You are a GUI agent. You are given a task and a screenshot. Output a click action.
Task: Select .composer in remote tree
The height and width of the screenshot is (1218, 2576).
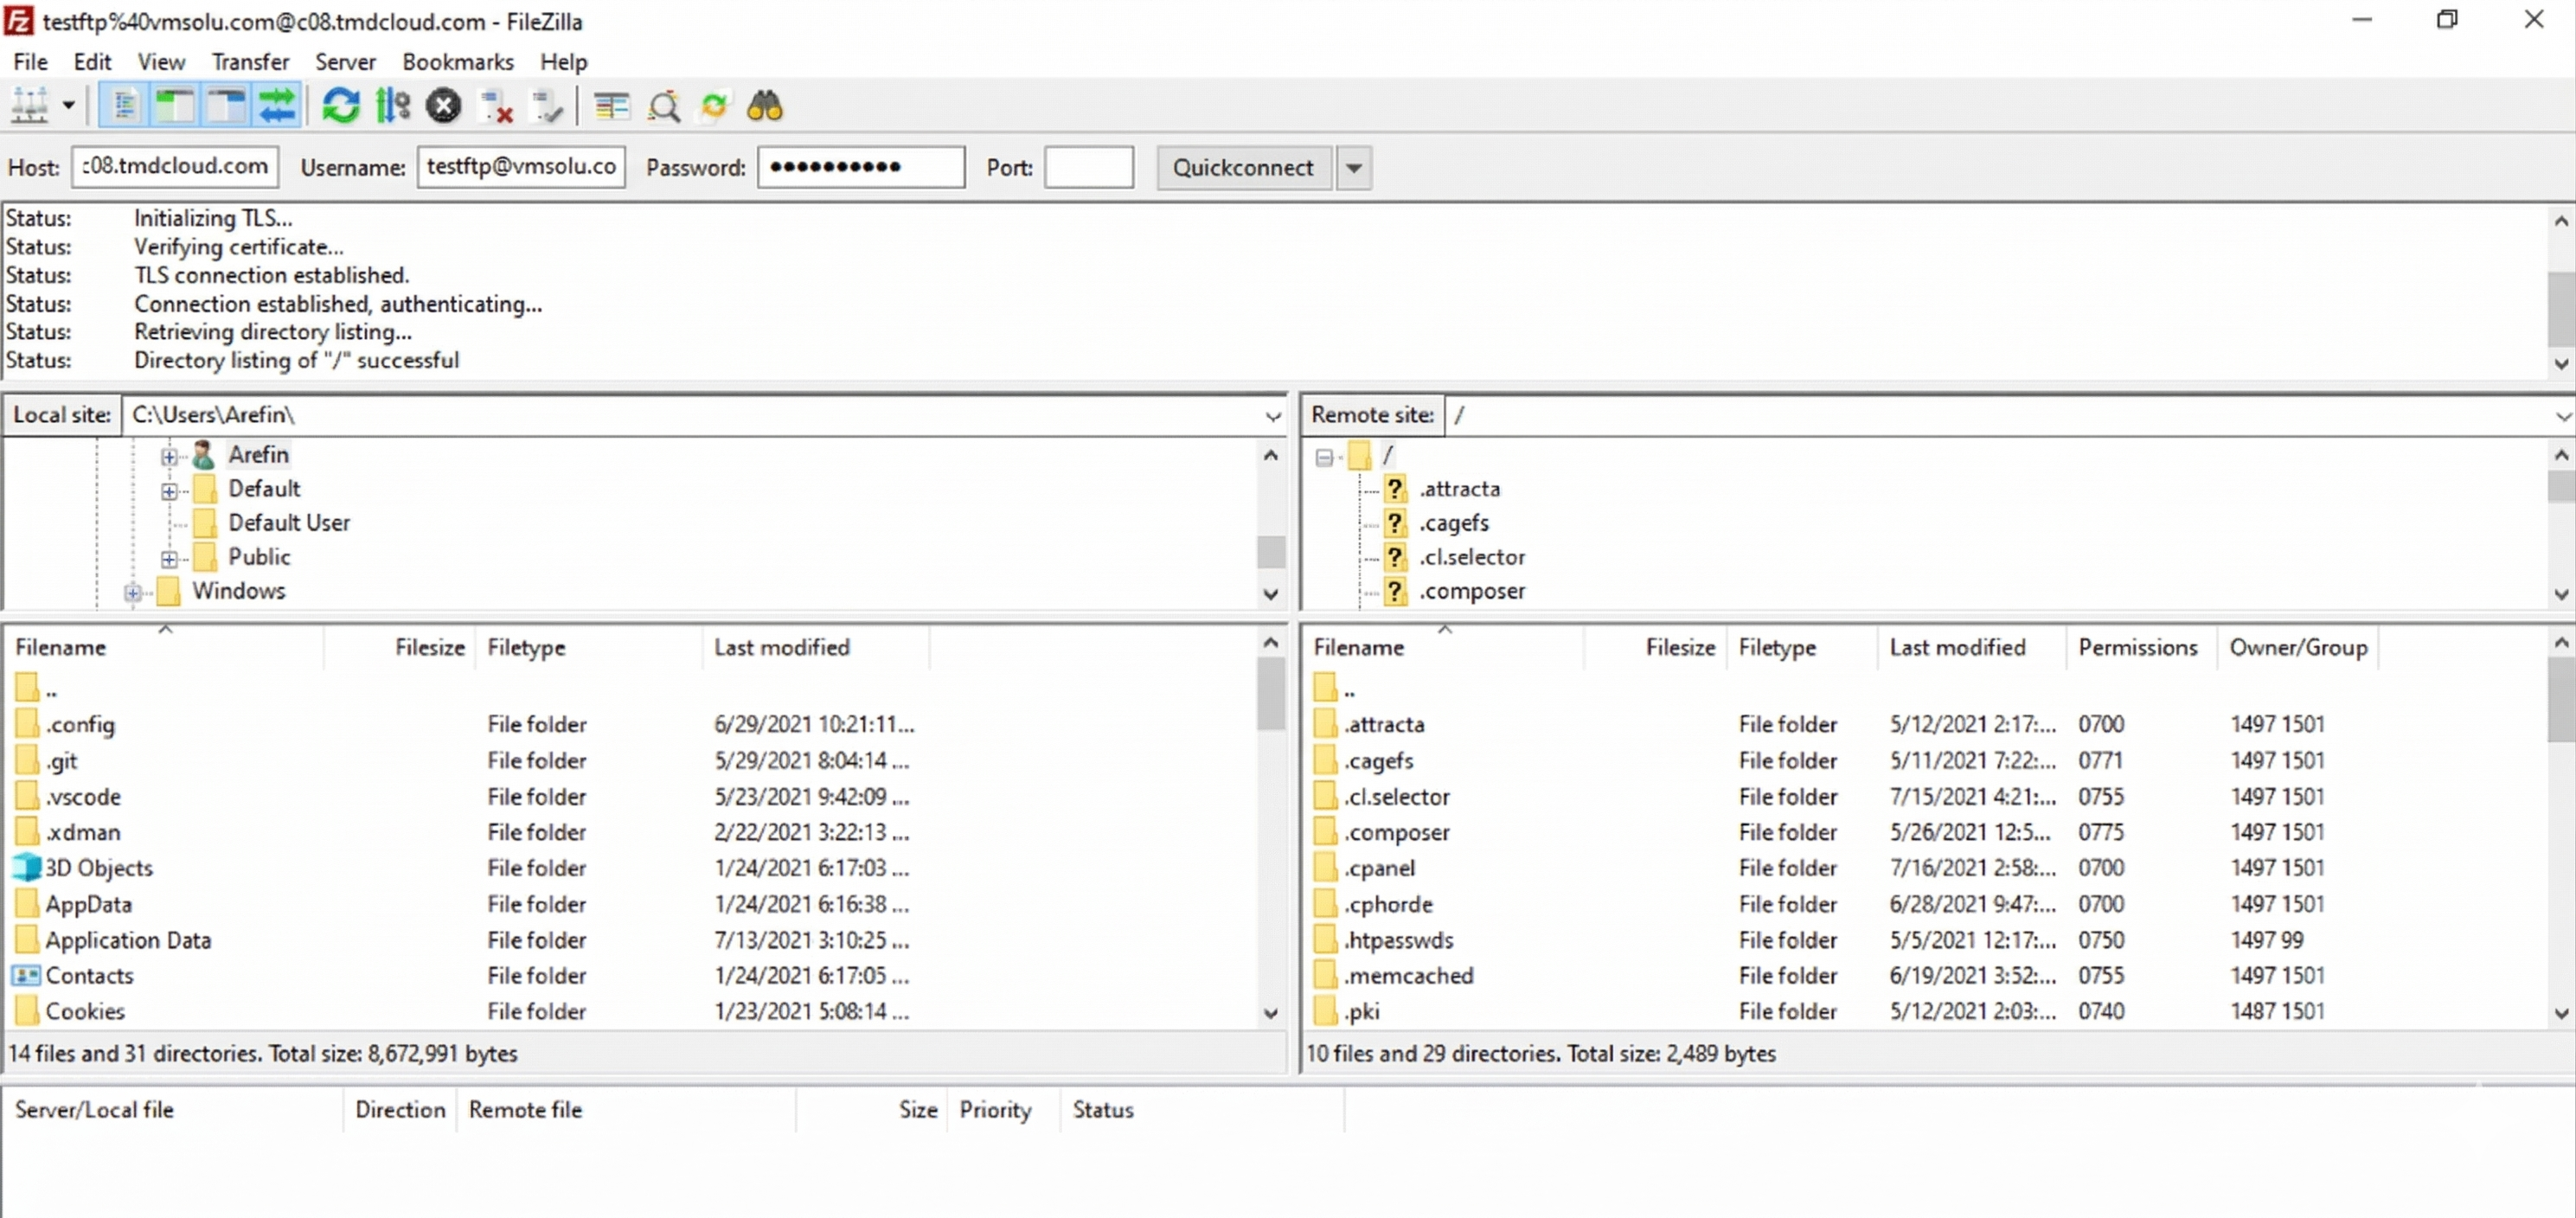[x=1472, y=590]
